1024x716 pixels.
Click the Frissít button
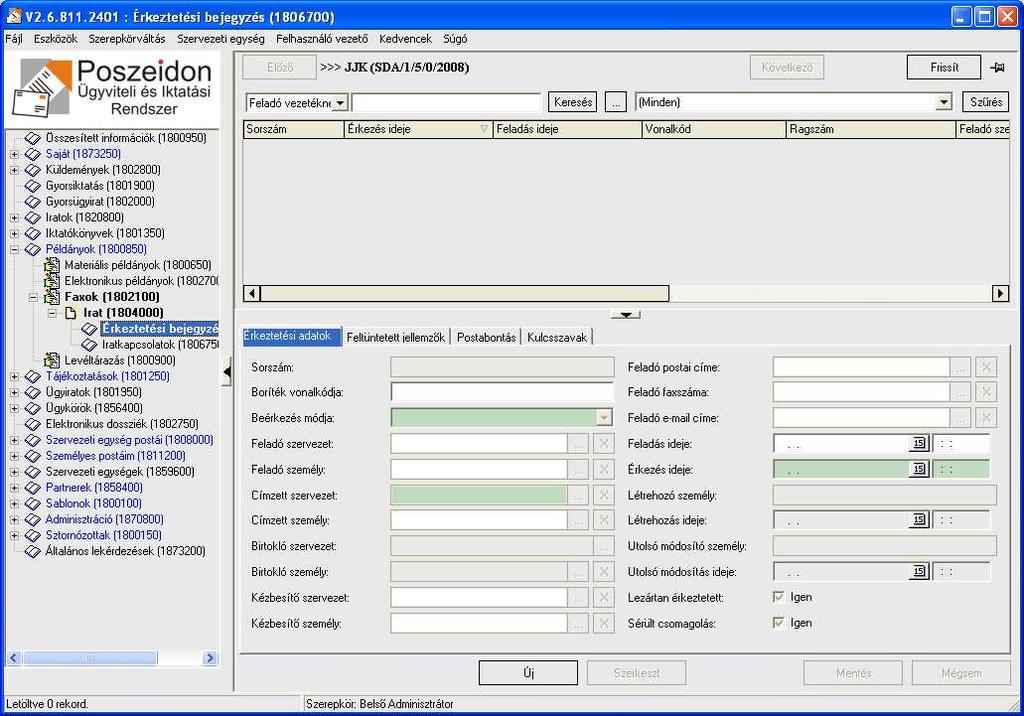[x=944, y=67]
